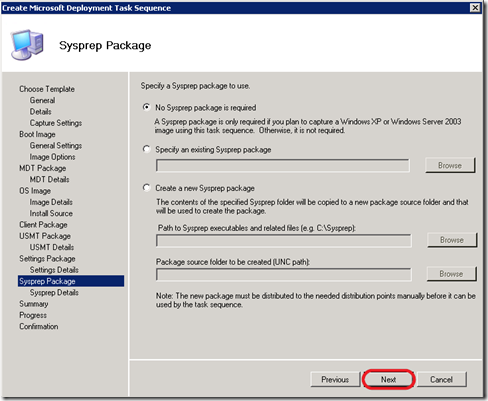Click the 'Specify a Sysprep package to use.' text

[195, 86]
